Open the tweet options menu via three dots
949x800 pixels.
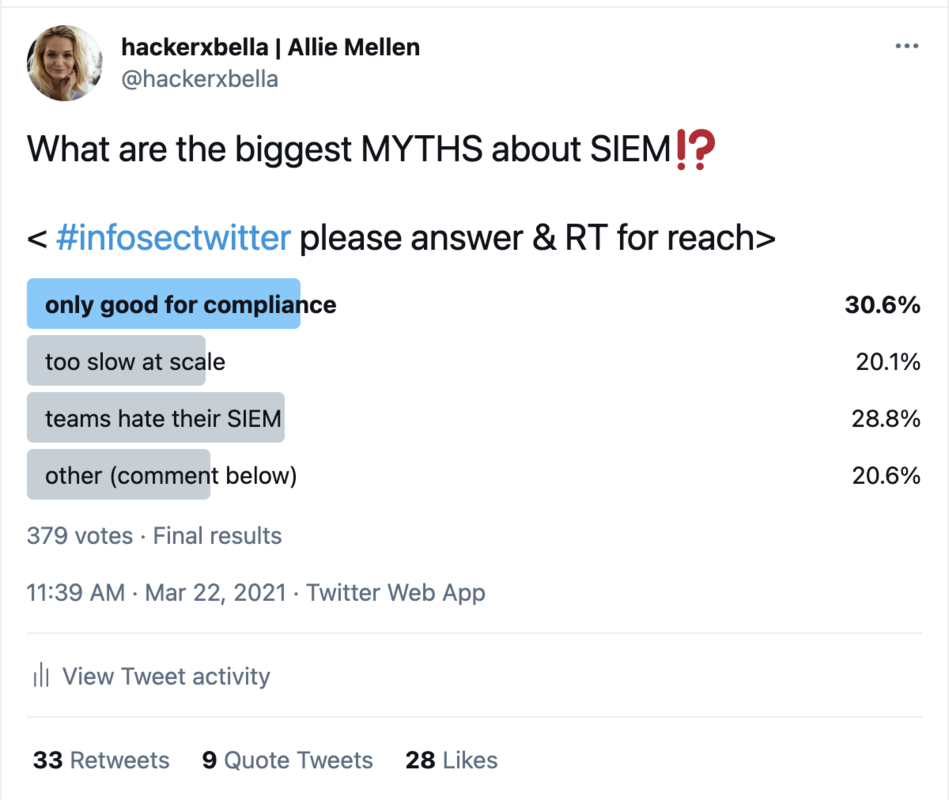point(906,45)
